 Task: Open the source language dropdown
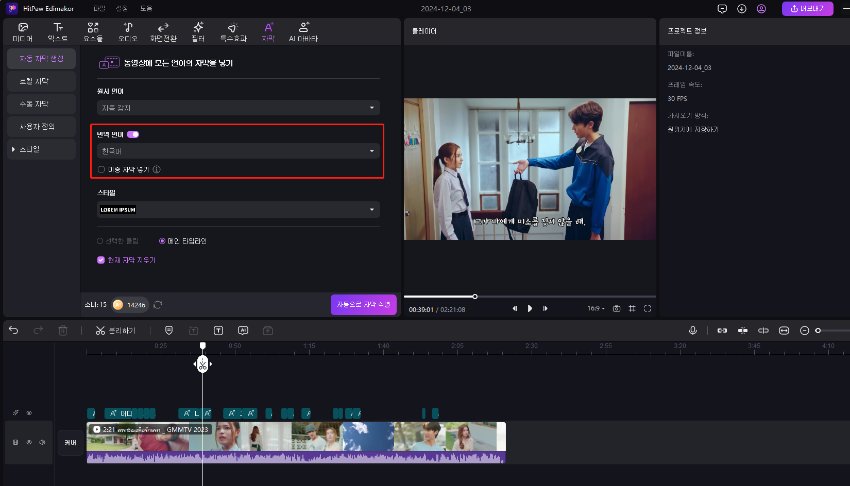click(x=238, y=107)
